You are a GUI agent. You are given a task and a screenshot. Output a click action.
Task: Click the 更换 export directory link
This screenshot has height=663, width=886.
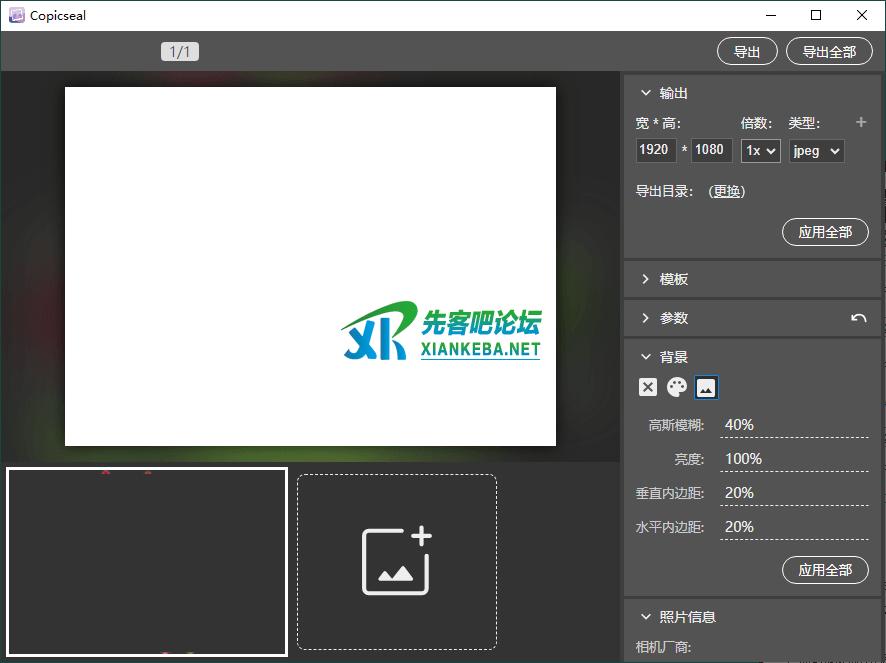point(727,191)
